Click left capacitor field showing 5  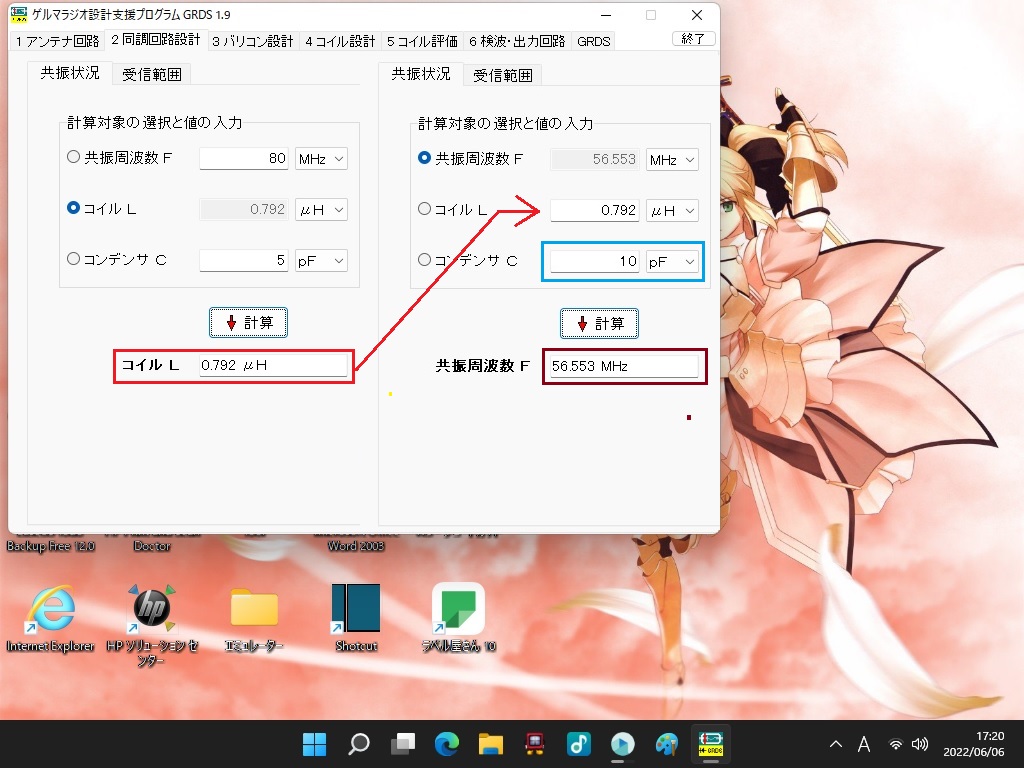click(x=244, y=261)
